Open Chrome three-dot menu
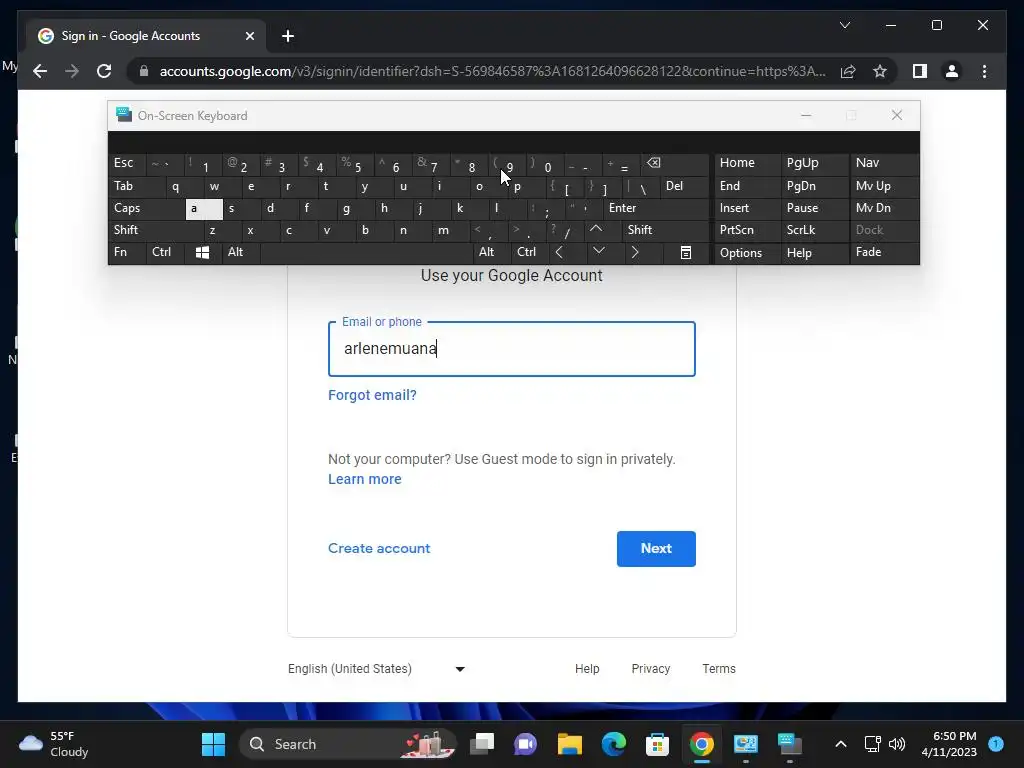Screen dimensions: 1024x768 [984, 71]
